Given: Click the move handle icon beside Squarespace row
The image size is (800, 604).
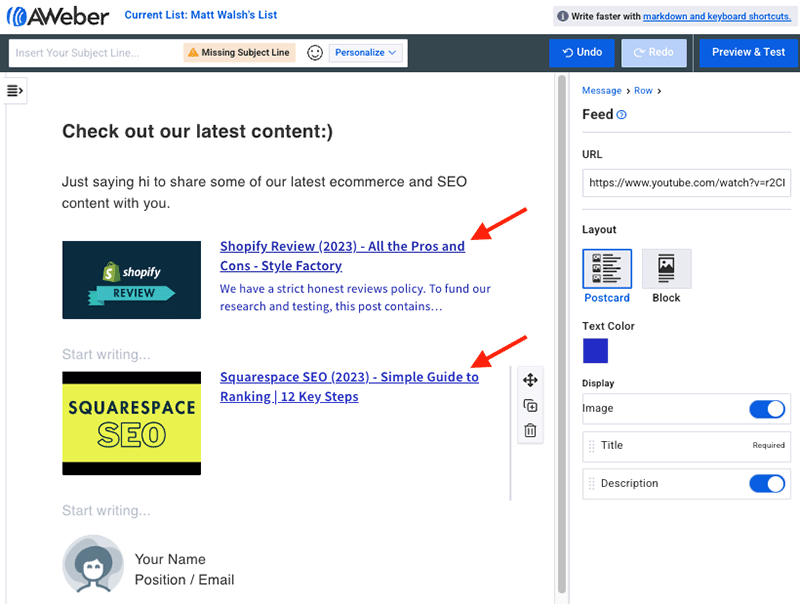Looking at the screenshot, I should (530, 380).
